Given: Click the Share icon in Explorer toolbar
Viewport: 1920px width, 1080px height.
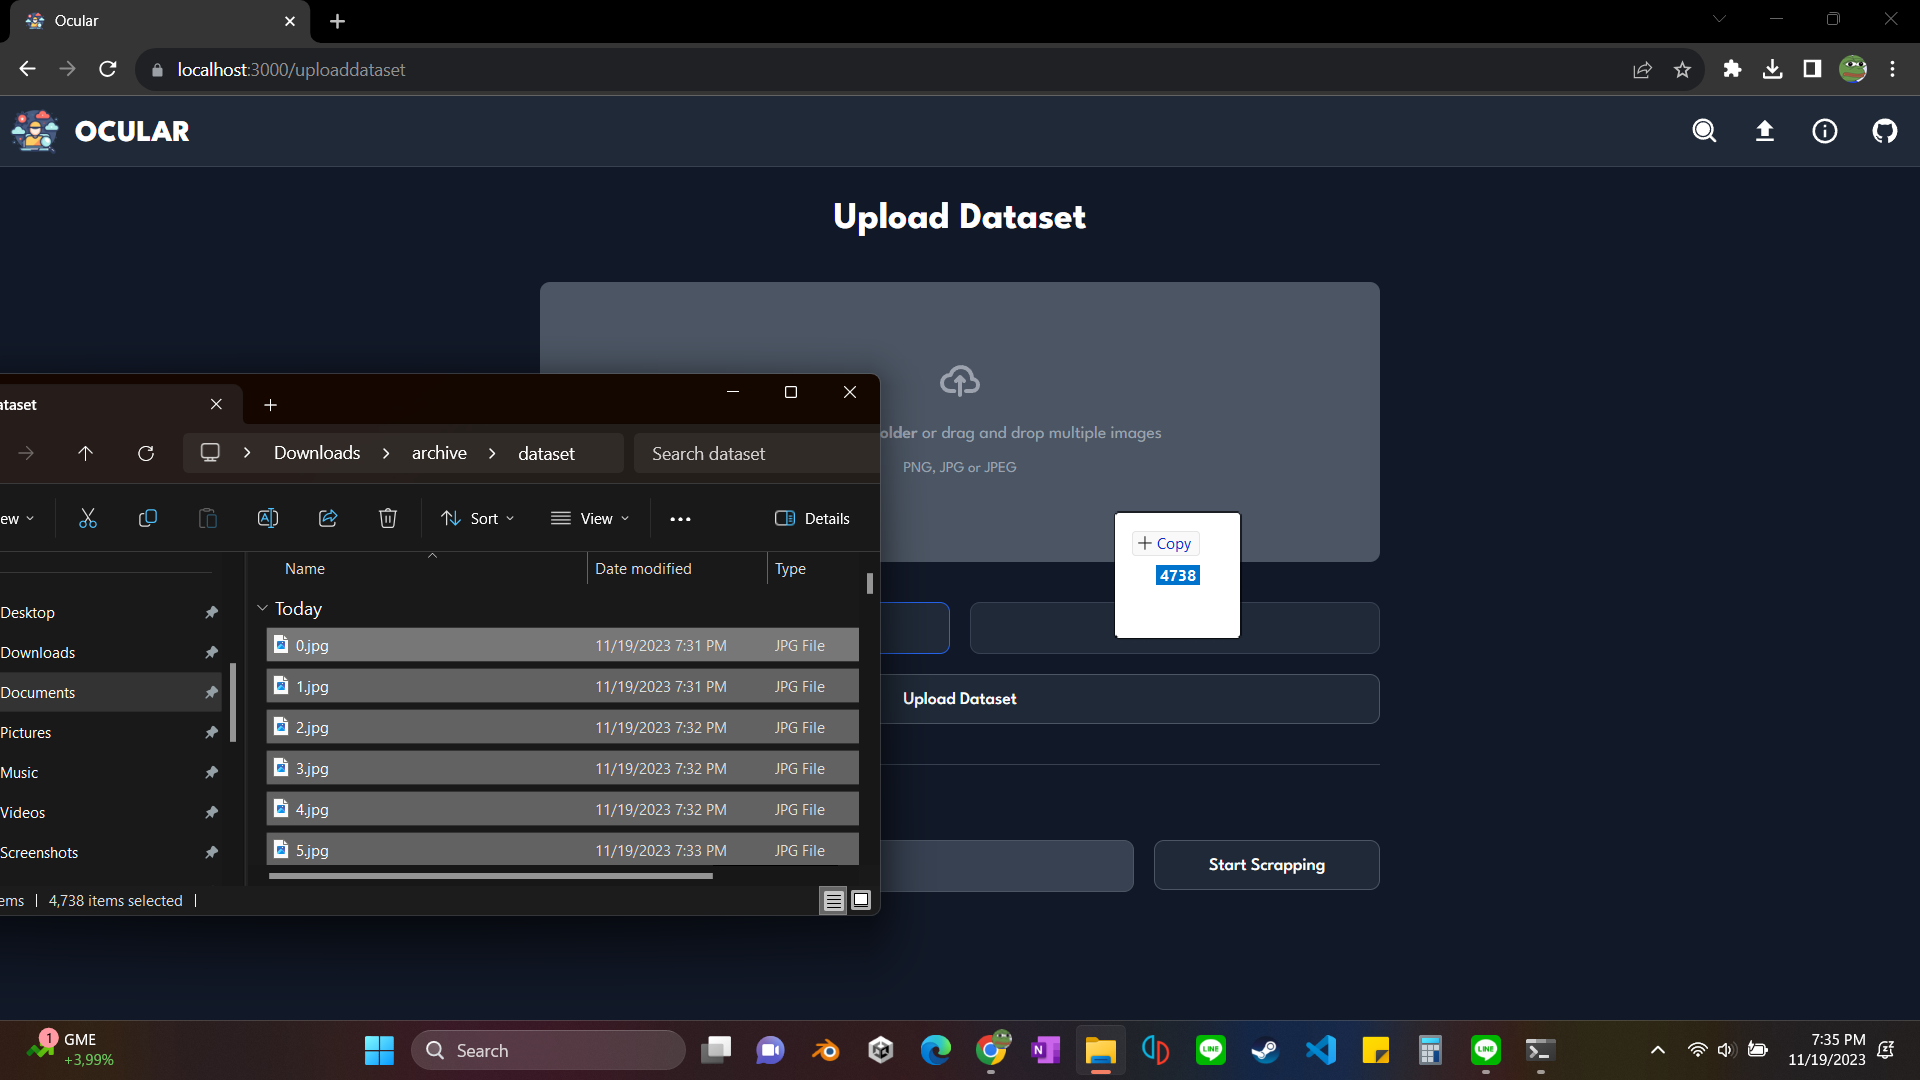Looking at the screenshot, I should (328, 518).
